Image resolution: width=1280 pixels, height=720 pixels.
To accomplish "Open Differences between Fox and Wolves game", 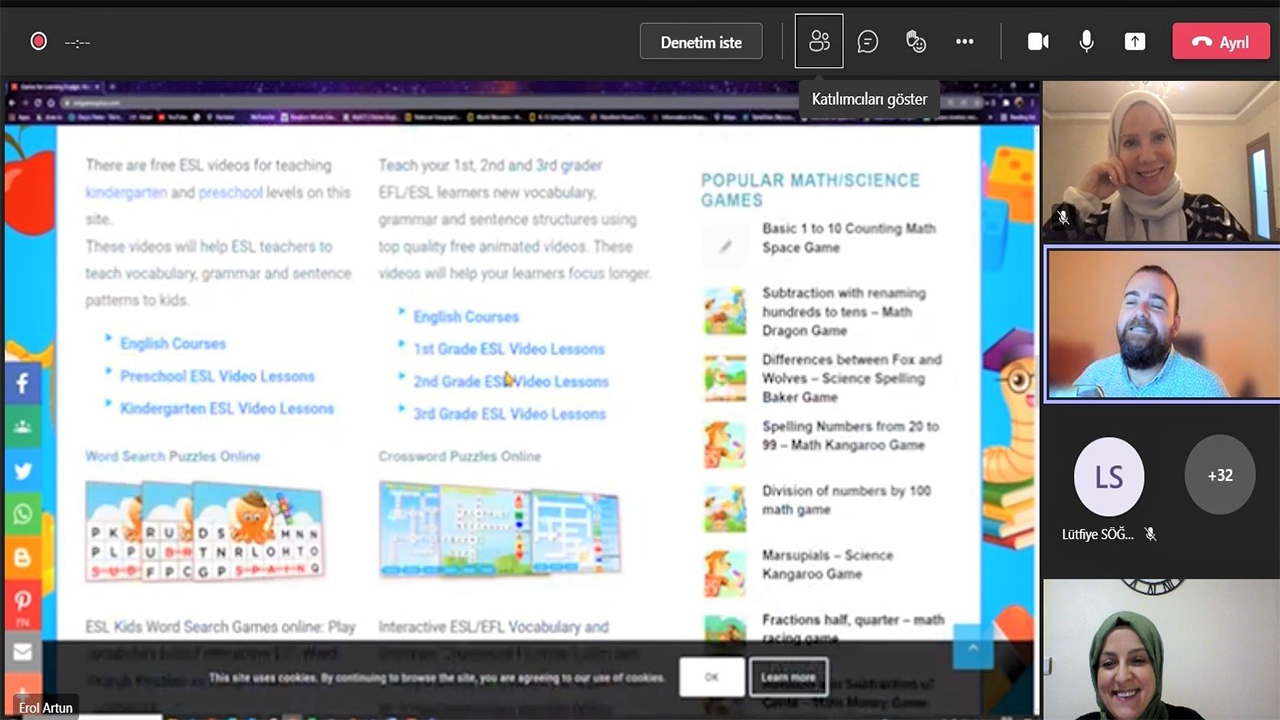I will click(852, 378).
